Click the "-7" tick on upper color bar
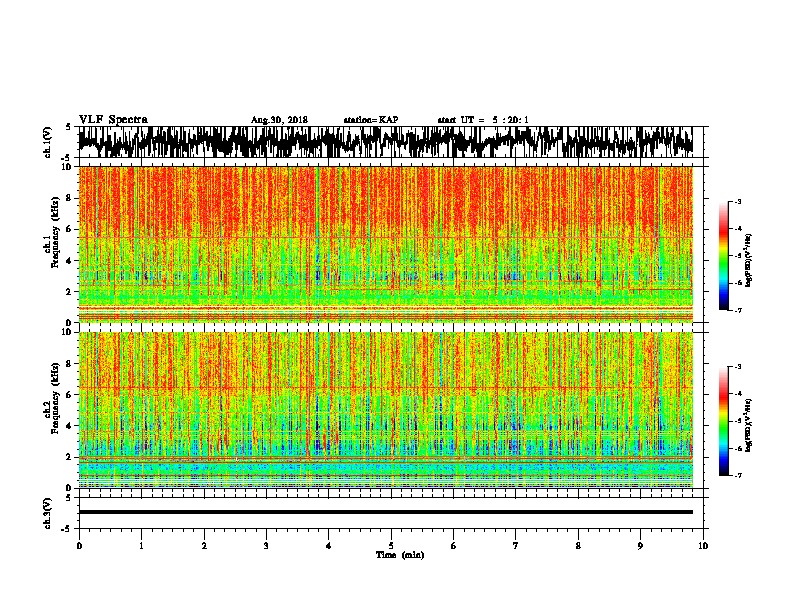Image resolution: width=792 pixels, height=612 pixels. (738, 311)
